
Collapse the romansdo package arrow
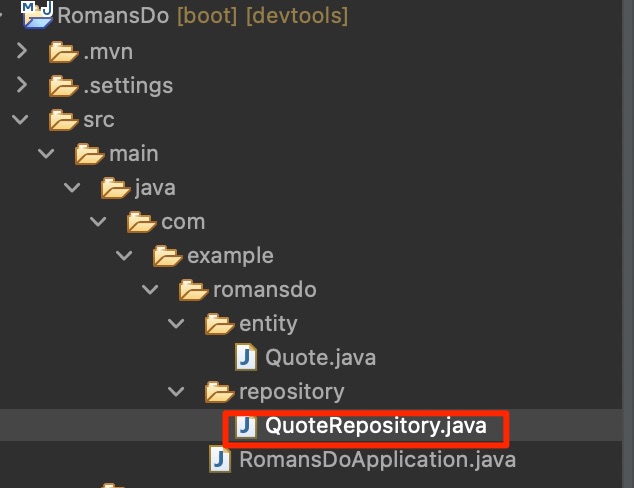pos(150,290)
